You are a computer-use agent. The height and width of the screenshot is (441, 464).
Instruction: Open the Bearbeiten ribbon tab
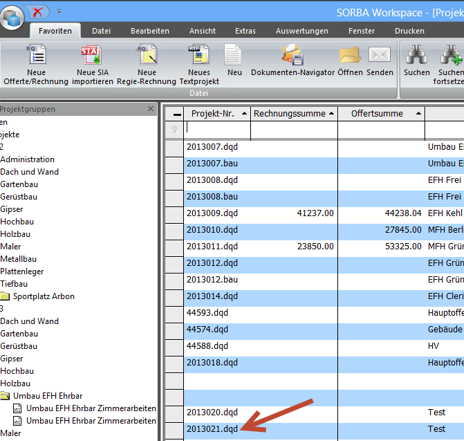pos(150,31)
